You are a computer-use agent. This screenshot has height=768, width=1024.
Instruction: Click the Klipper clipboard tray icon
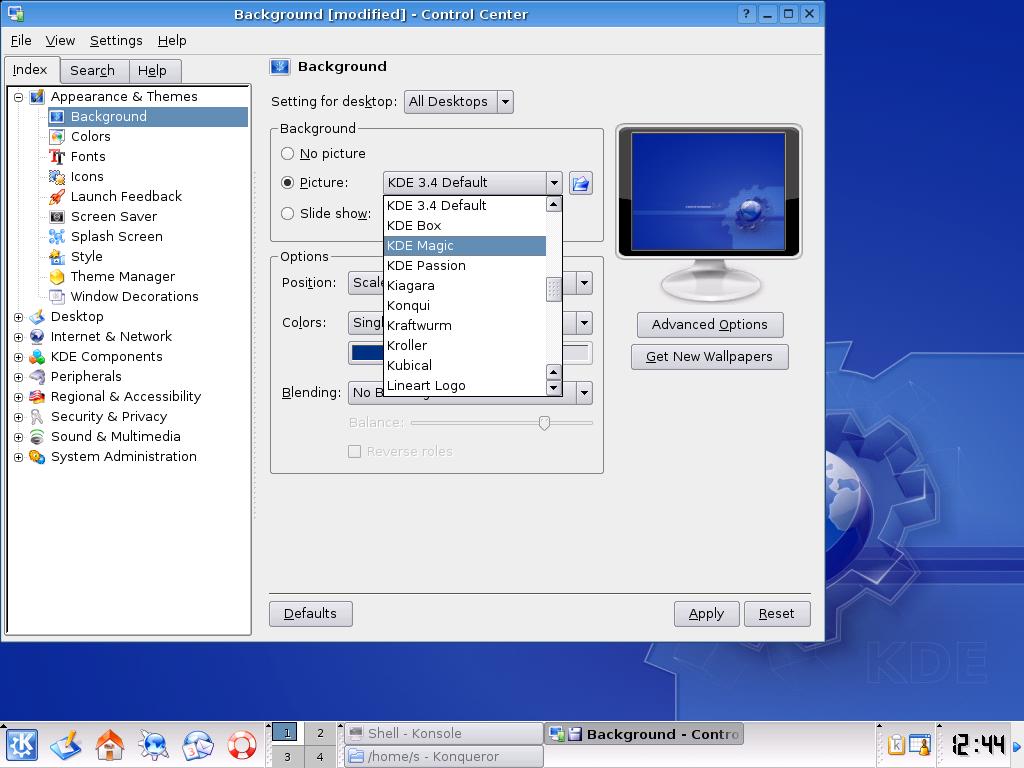point(896,745)
